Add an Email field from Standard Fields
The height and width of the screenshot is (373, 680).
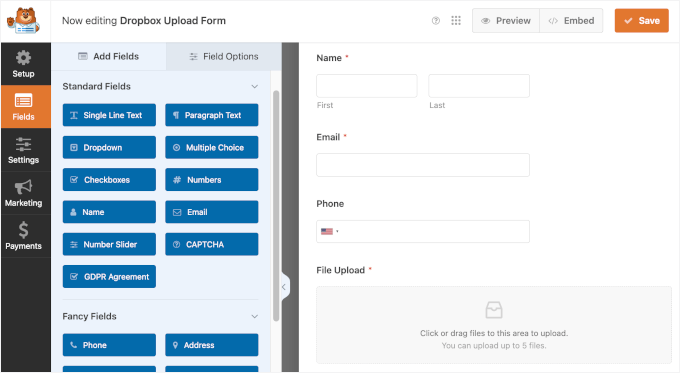click(212, 212)
